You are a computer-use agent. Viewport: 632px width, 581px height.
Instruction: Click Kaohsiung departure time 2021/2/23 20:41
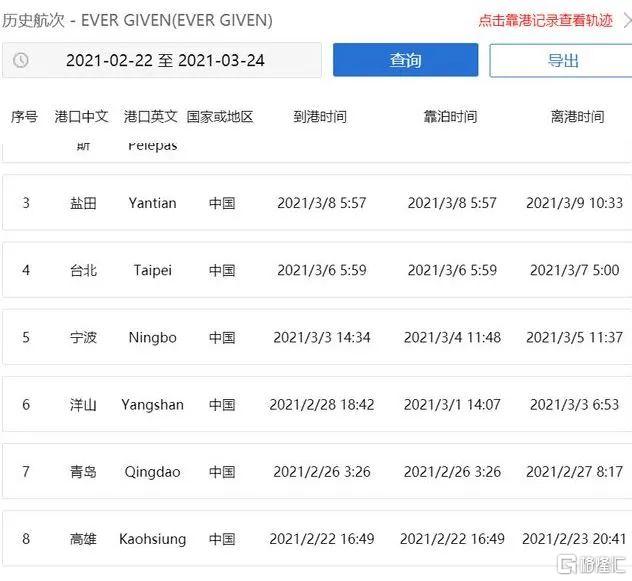click(574, 539)
